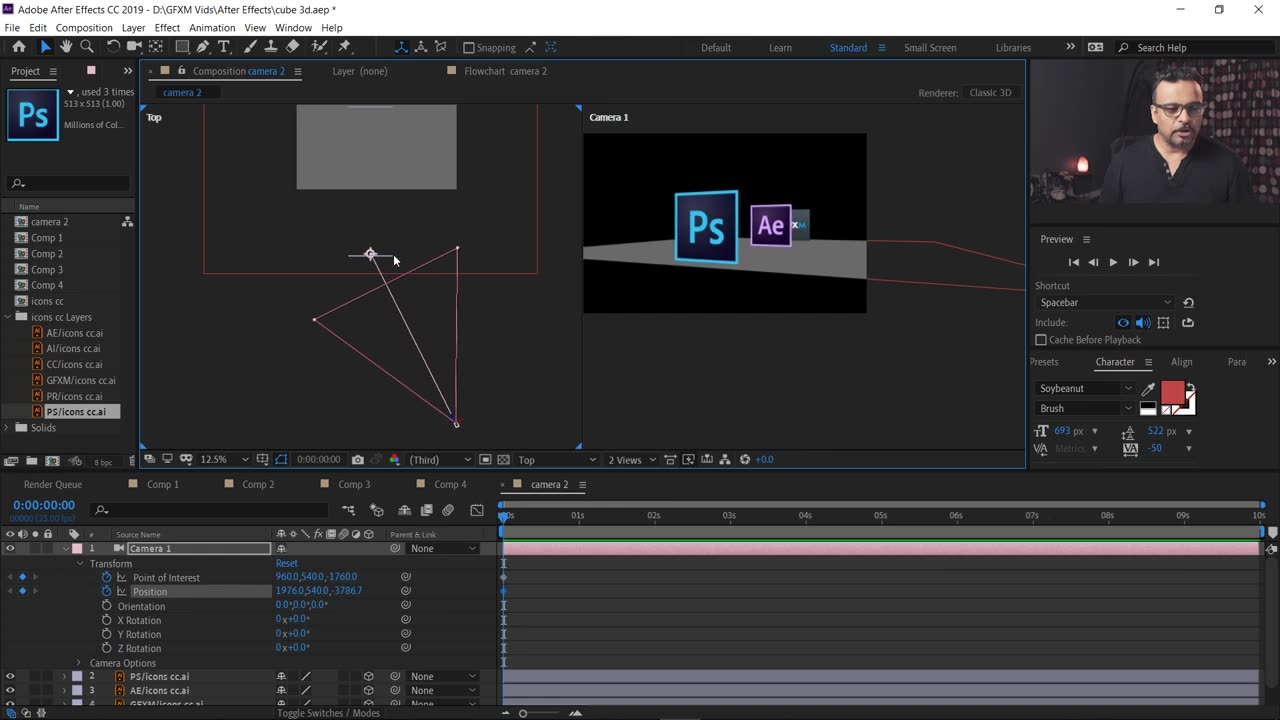The image size is (1280, 720).
Task: Play the preview
Action: [1113, 262]
